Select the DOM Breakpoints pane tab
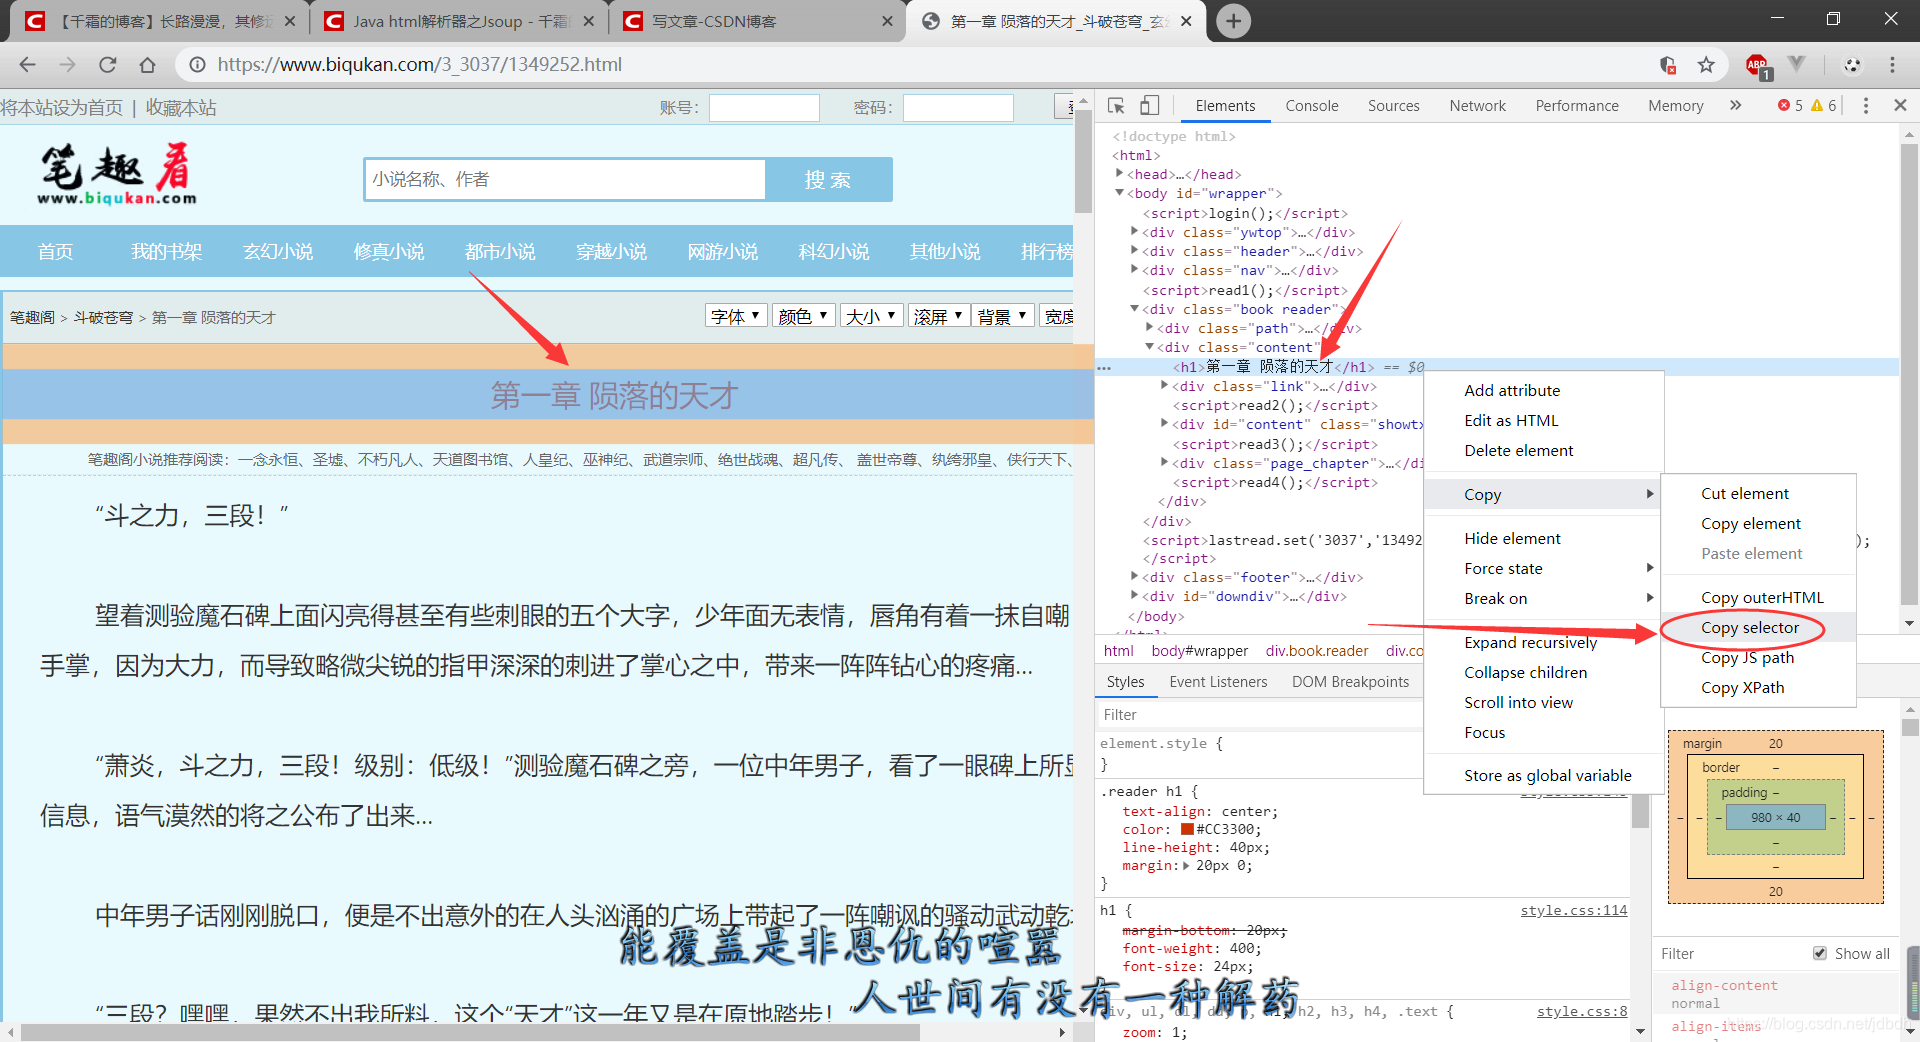Viewport: 1920px width, 1042px height. 1350,681
